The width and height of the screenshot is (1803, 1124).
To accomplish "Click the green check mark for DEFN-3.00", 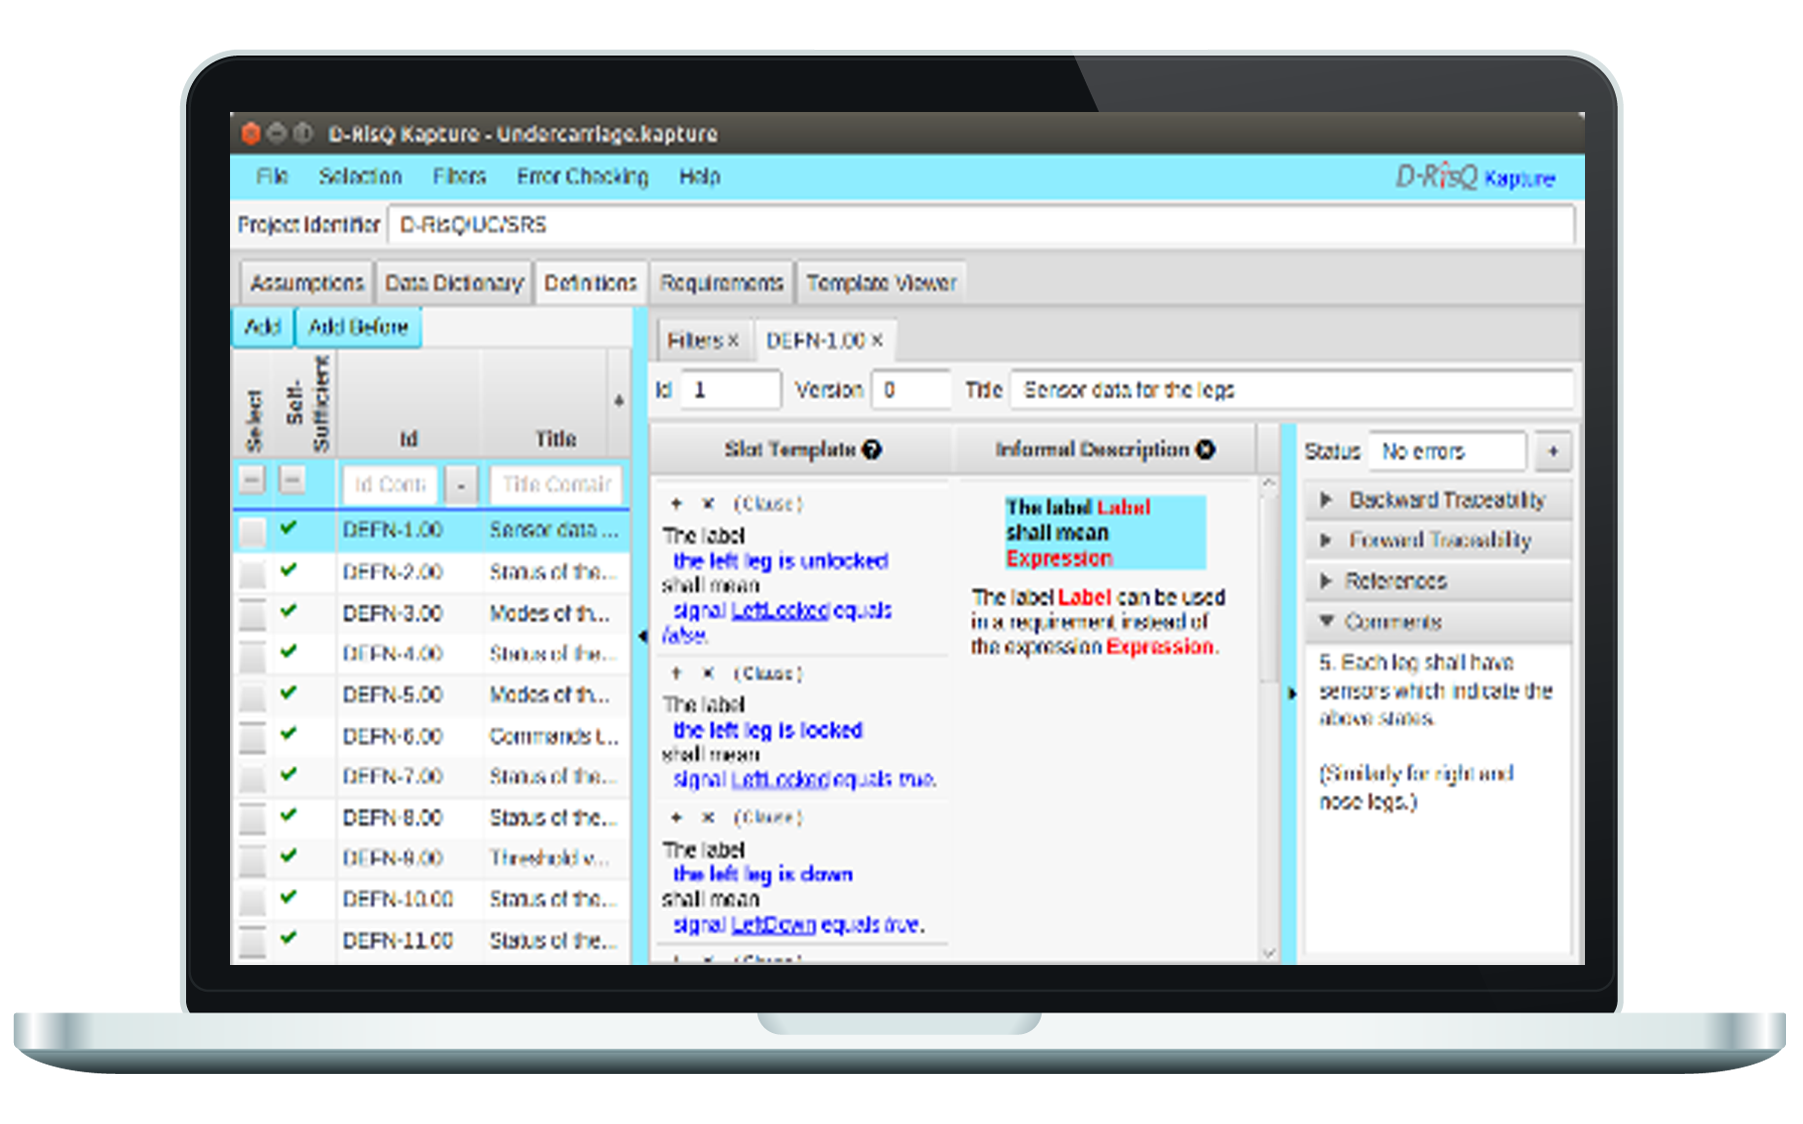I will [x=289, y=610].
